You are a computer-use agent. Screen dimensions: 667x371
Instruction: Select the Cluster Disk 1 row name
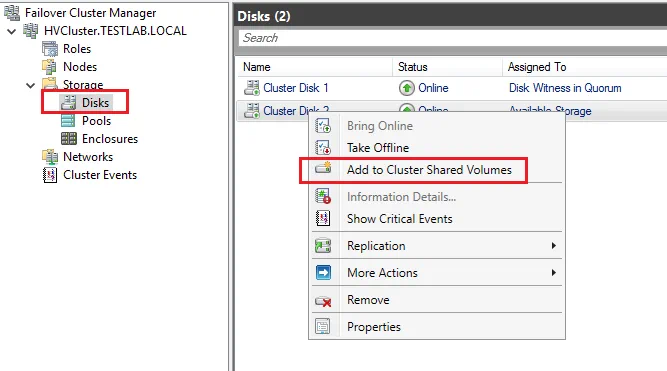click(296, 88)
